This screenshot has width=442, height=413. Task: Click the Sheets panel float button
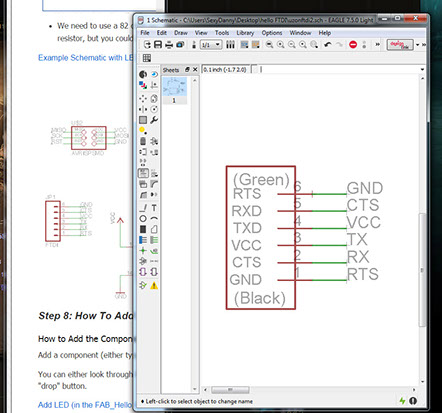tap(187, 69)
